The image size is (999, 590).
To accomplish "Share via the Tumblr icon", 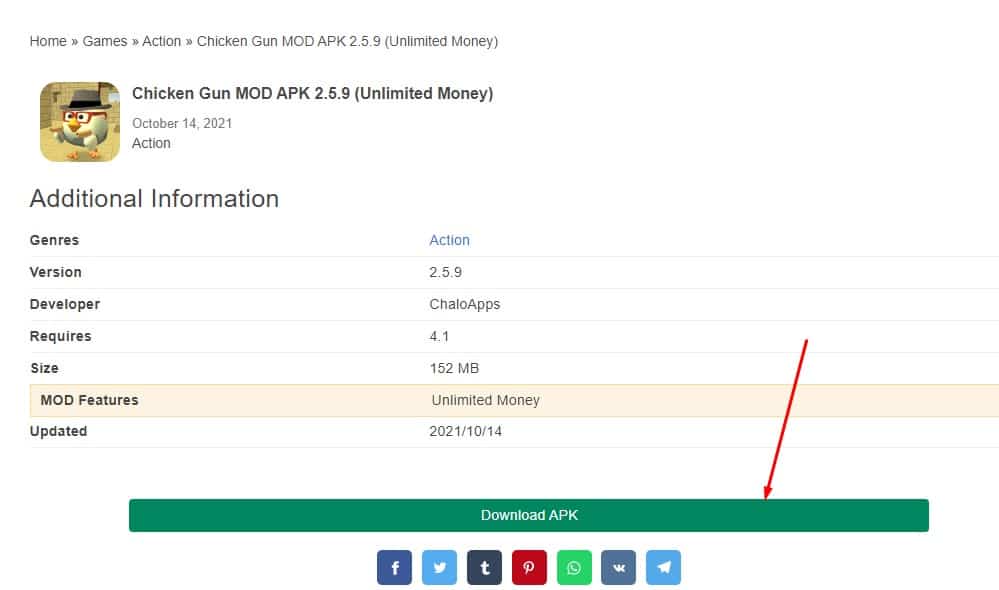I will click(484, 568).
